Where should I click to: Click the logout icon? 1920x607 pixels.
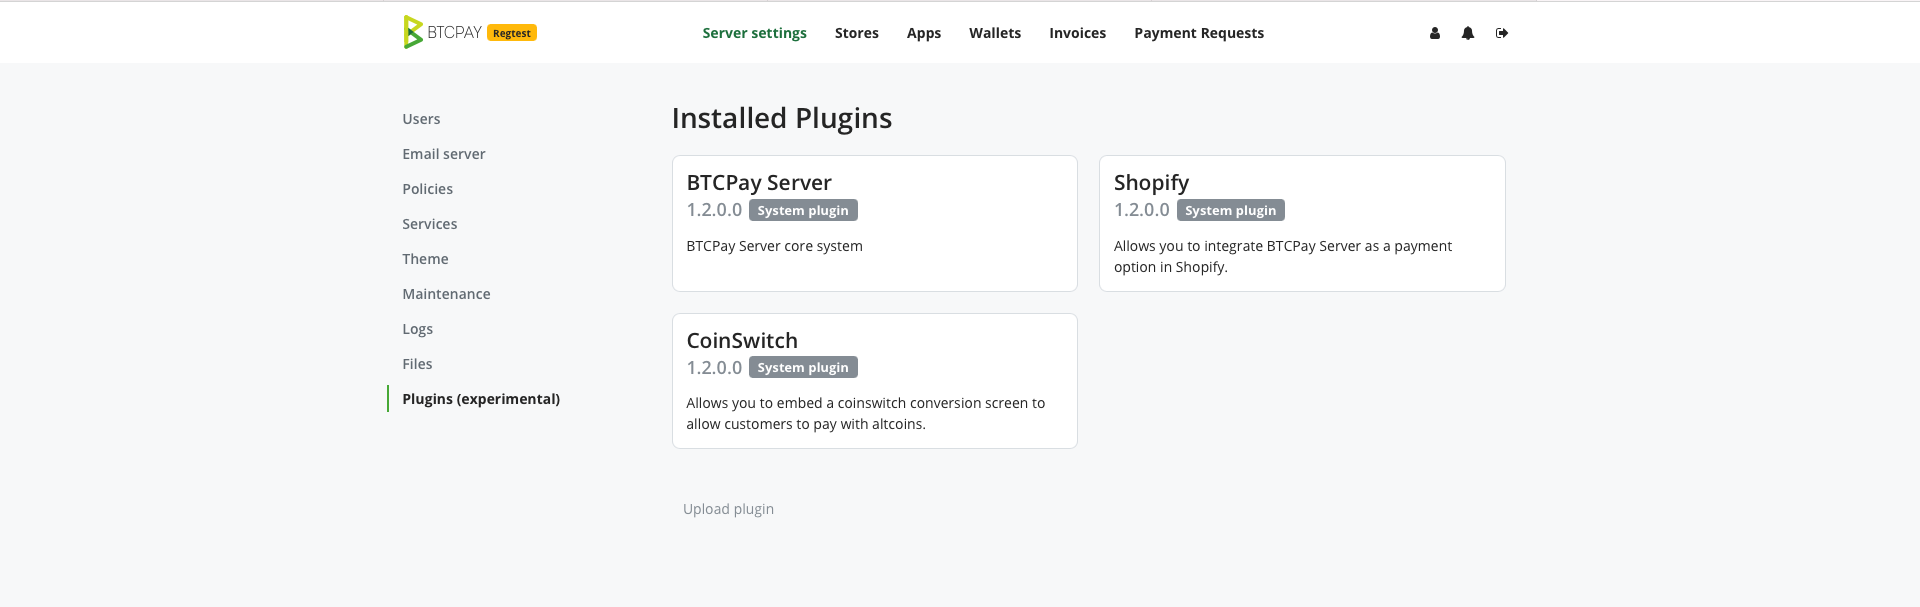(1502, 33)
